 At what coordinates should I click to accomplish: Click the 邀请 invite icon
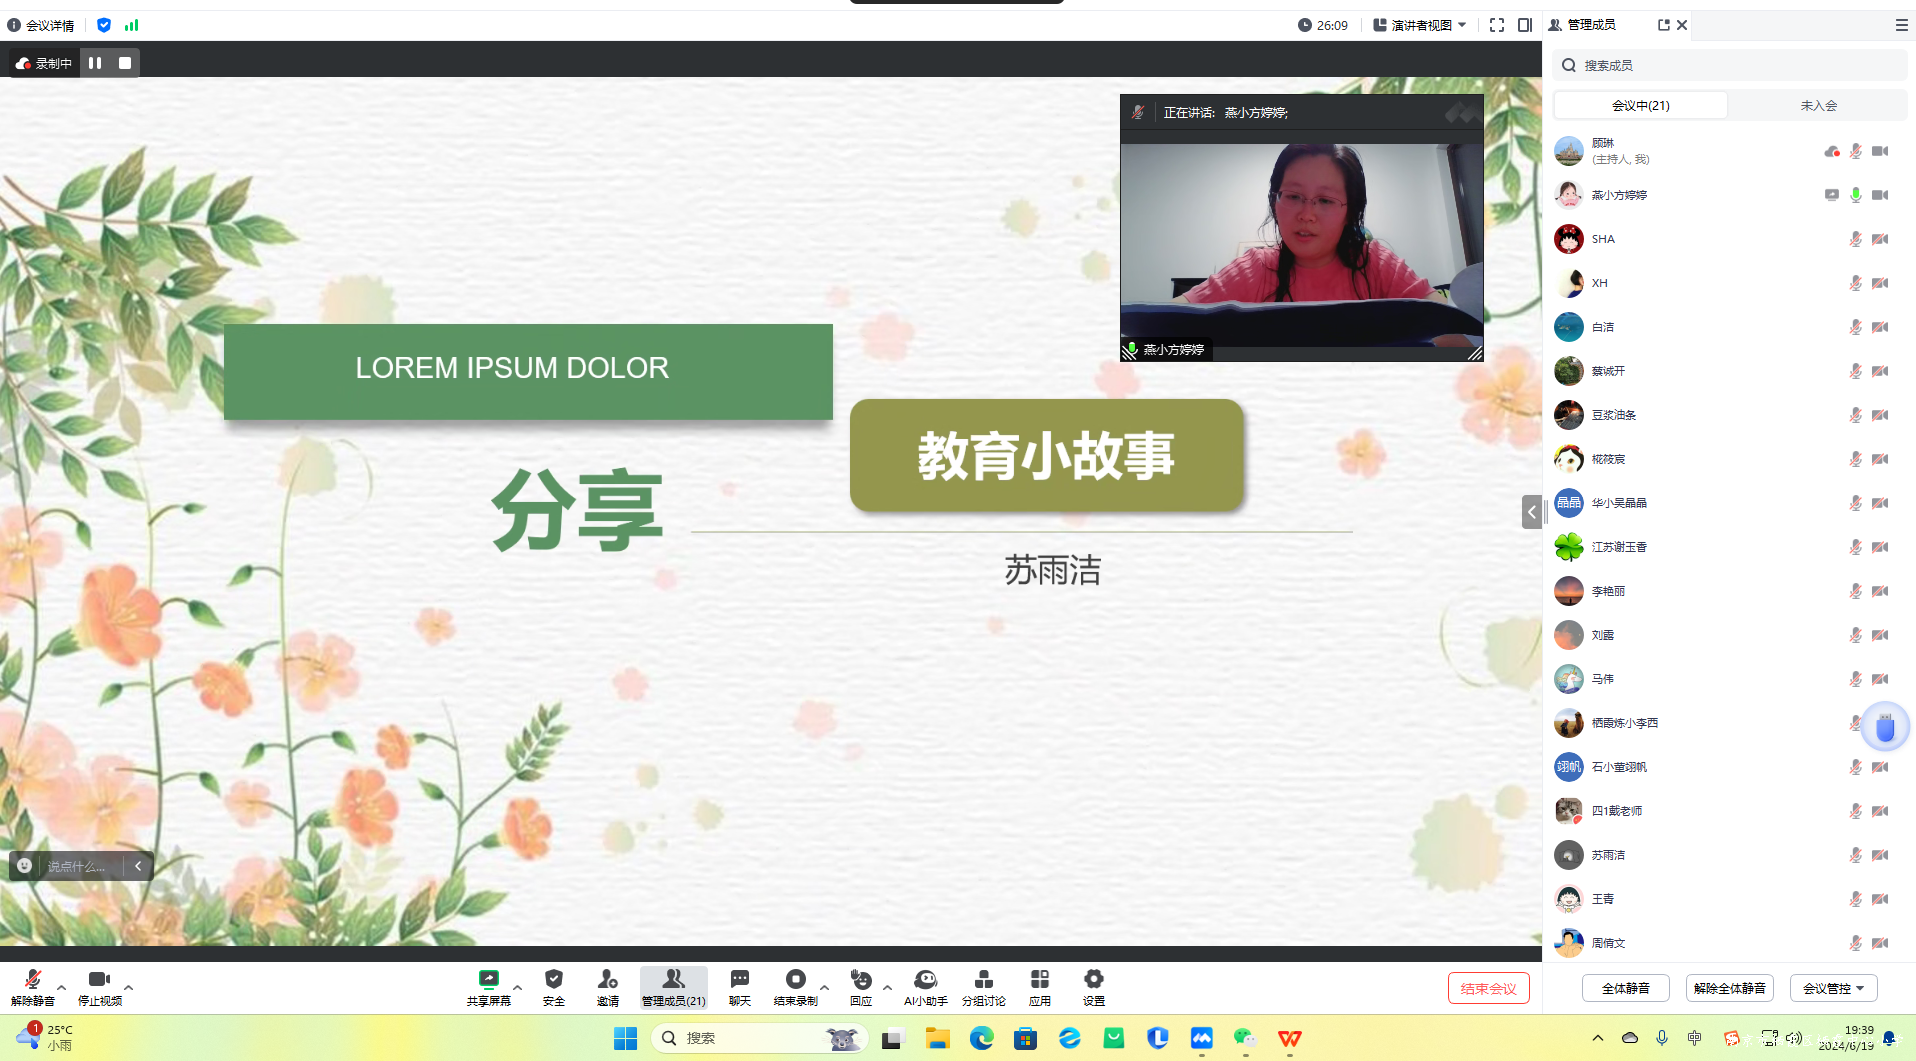pyautogui.click(x=607, y=986)
